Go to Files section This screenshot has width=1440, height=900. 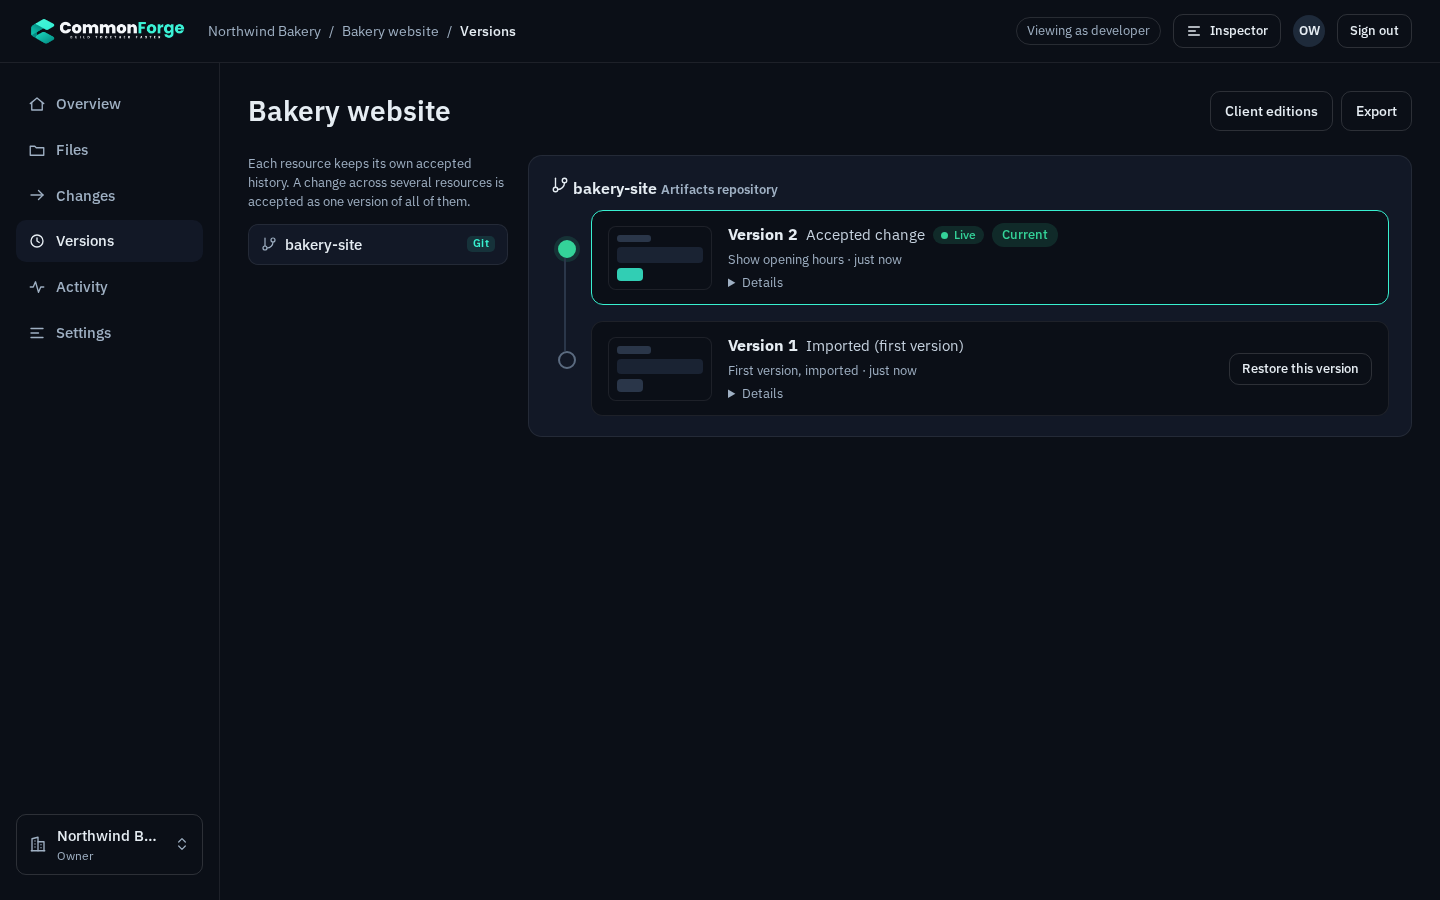[109, 150]
